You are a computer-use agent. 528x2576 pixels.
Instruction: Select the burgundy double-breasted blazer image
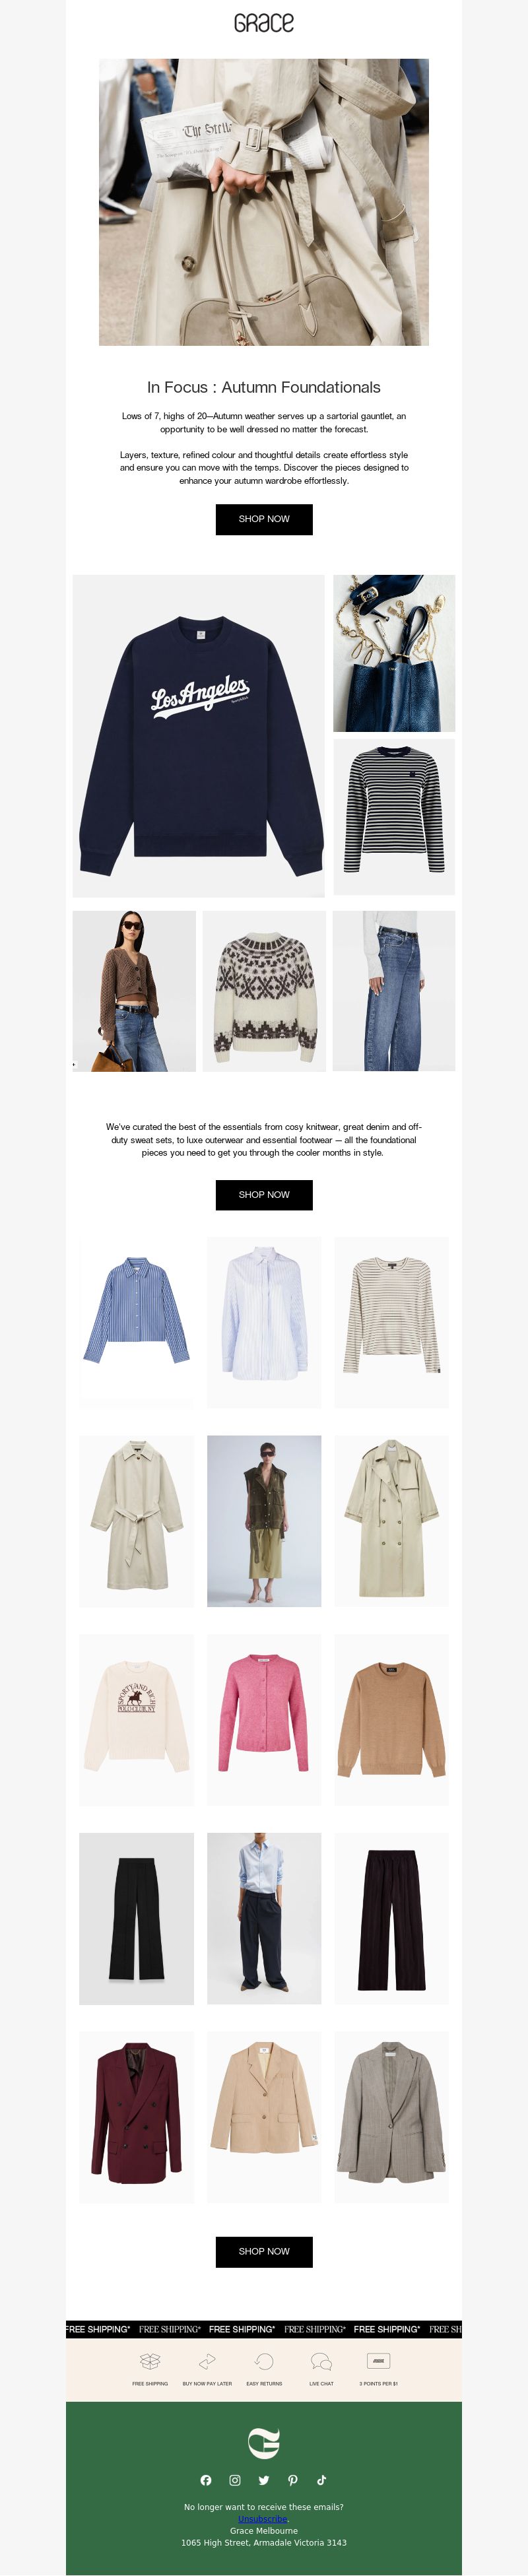[137, 2117]
